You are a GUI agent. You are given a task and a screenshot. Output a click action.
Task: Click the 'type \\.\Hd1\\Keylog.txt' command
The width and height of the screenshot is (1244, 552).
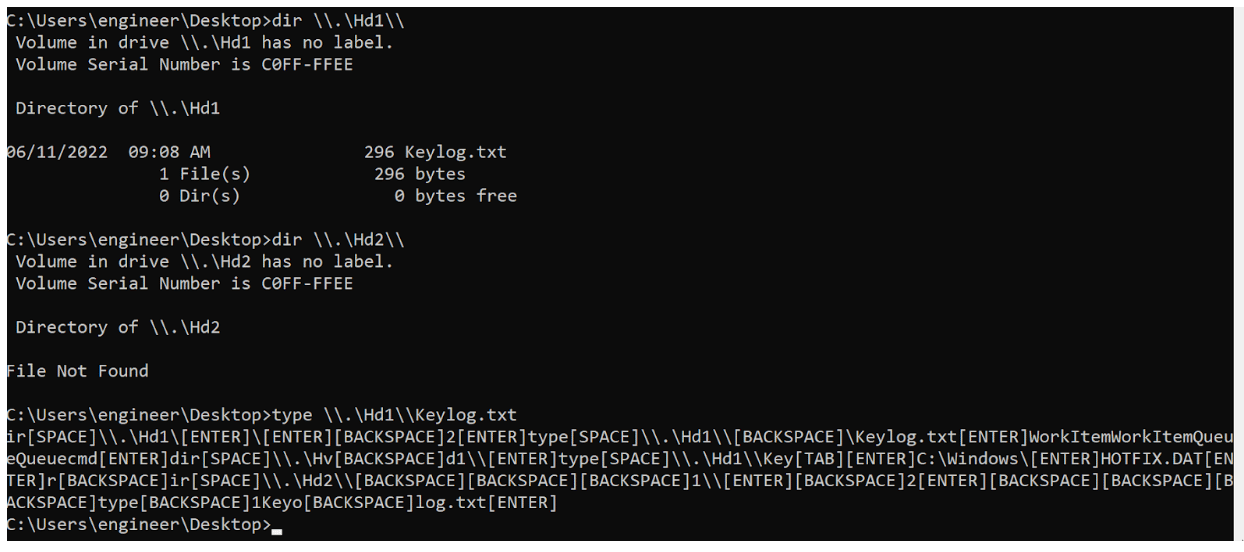(x=394, y=415)
